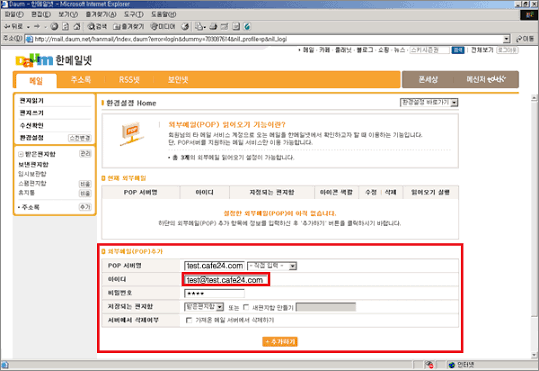This screenshot has height=371, width=539.
Task: Click the 로그아웃 button
Action: [507, 50]
